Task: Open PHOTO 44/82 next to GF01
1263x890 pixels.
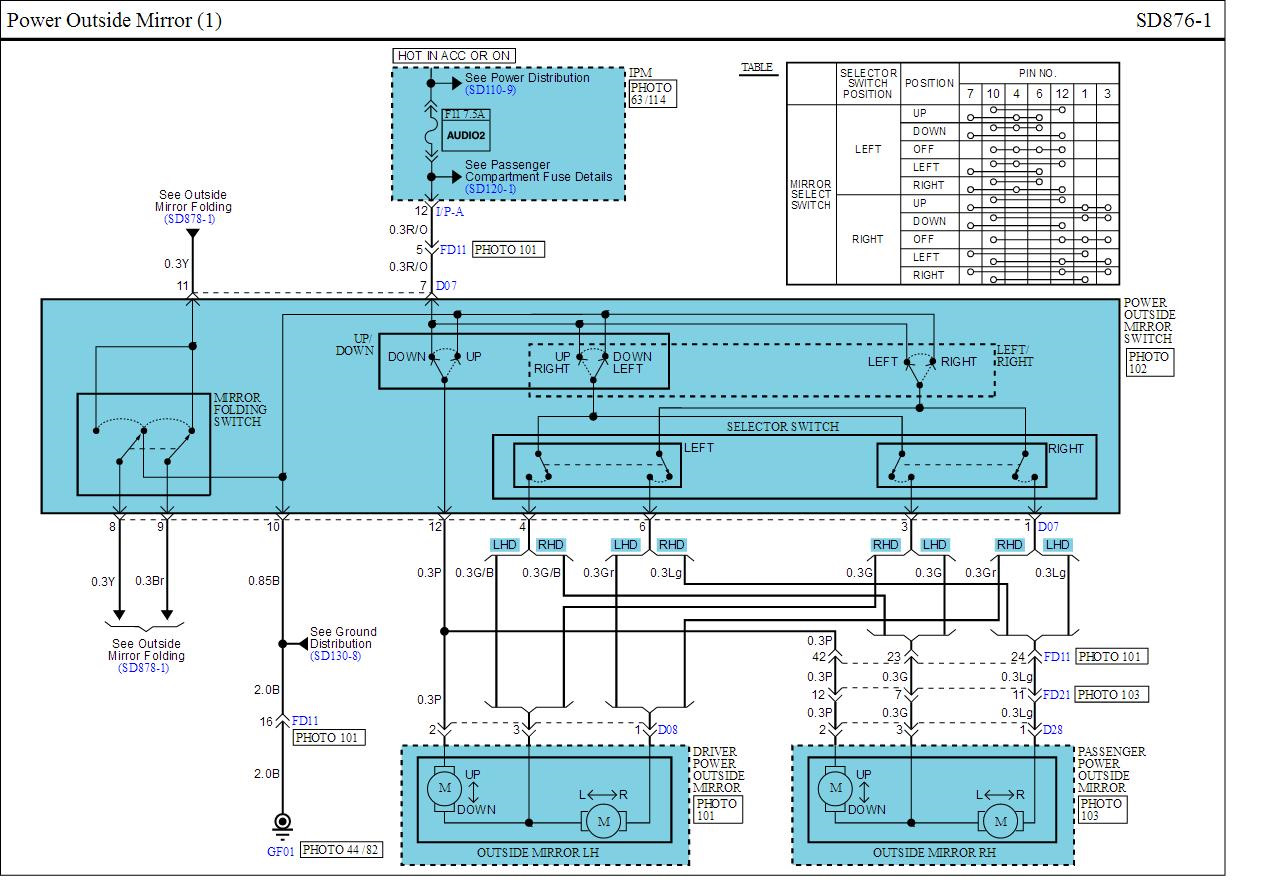Action: (x=341, y=850)
